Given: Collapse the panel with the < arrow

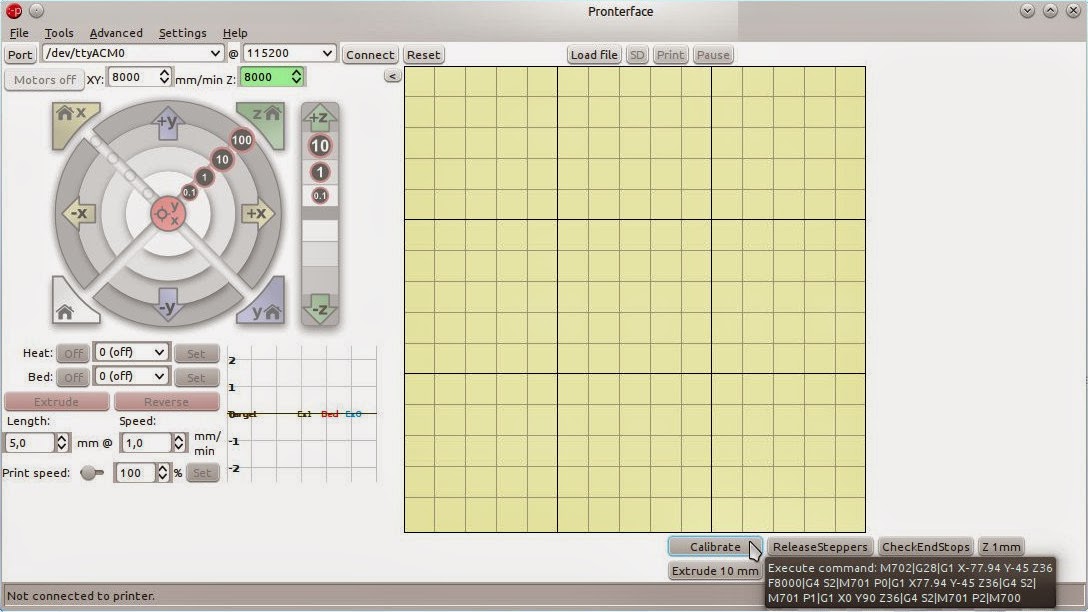Looking at the screenshot, I should [x=393, y=76].
